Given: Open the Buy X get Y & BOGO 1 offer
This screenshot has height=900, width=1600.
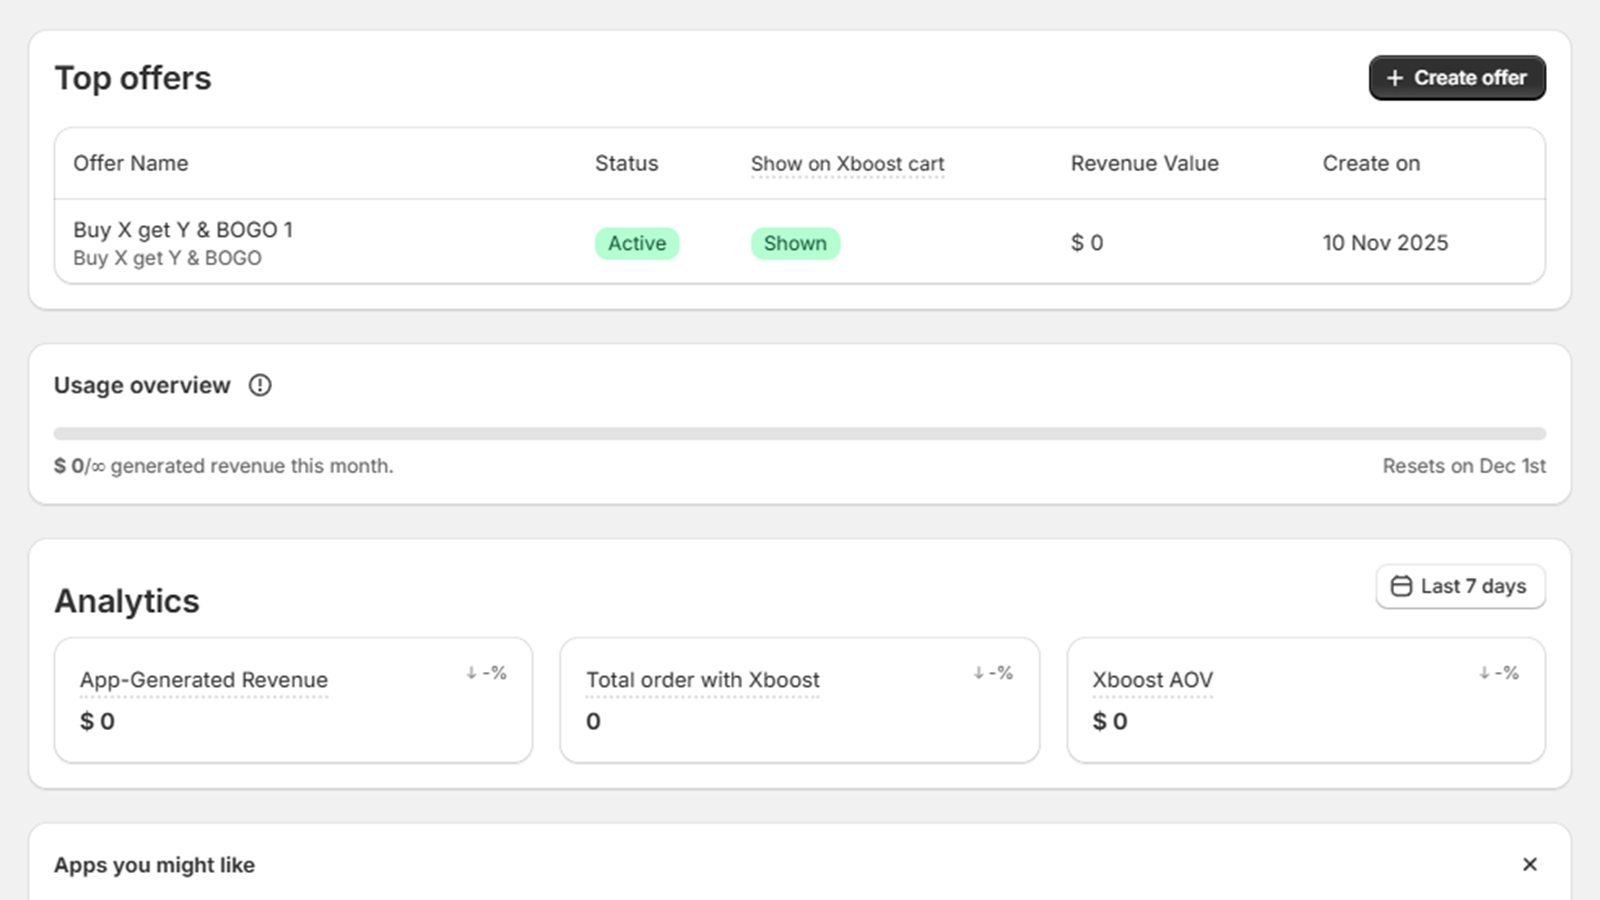Looking at the screenshot, I should click(x=183, y=230).
